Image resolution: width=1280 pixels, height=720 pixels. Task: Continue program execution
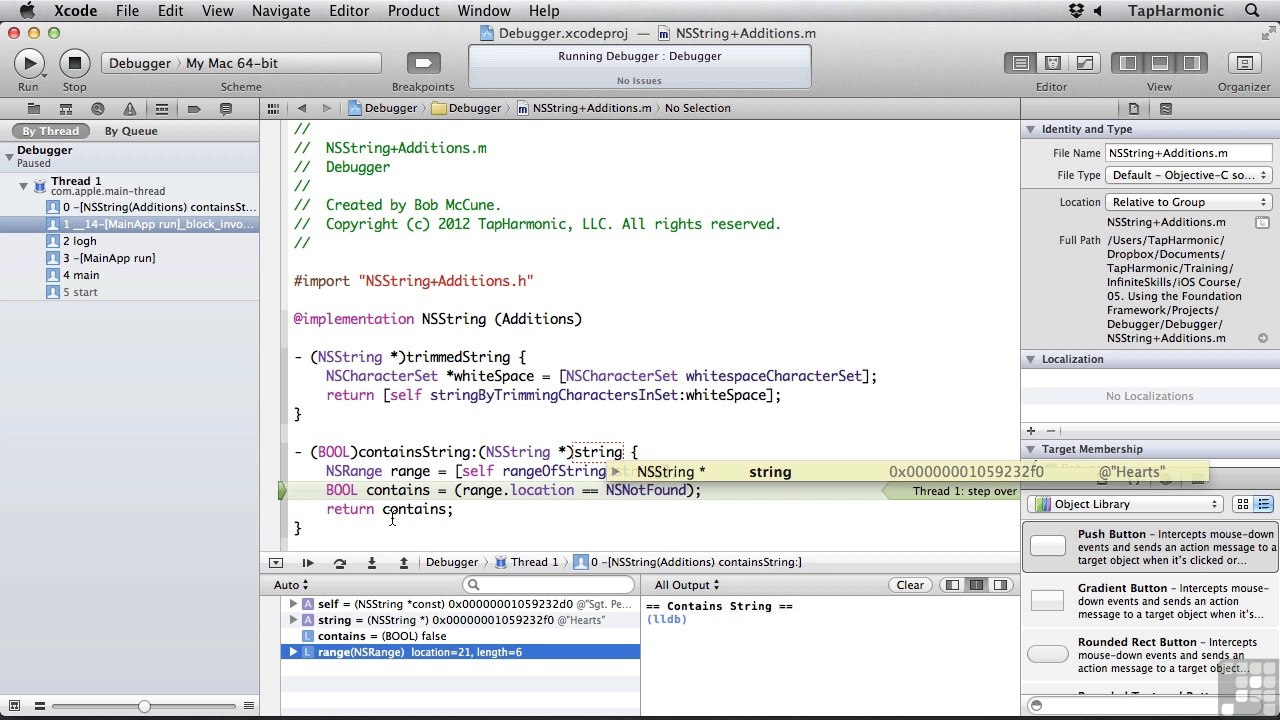(x=308, y=563)
